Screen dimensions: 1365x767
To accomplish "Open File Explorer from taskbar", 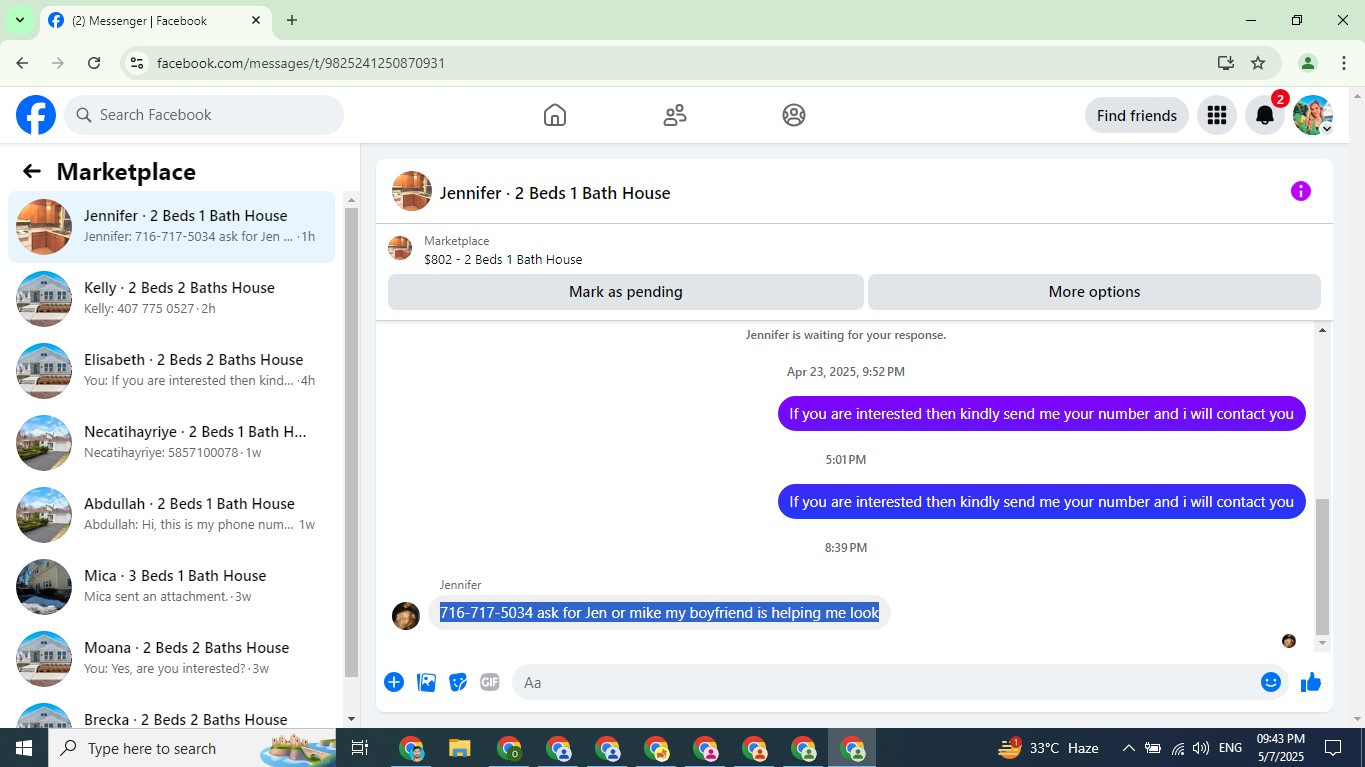I will click(x=459, y=748).
